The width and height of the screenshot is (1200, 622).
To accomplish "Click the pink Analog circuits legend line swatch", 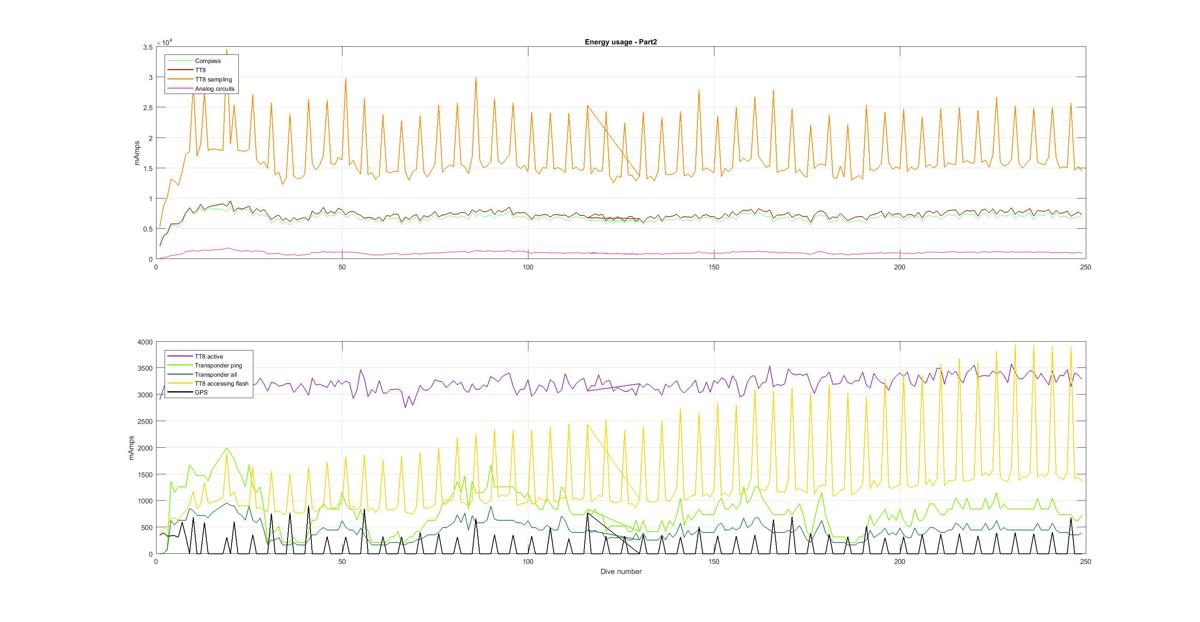I will coord(180,88).
